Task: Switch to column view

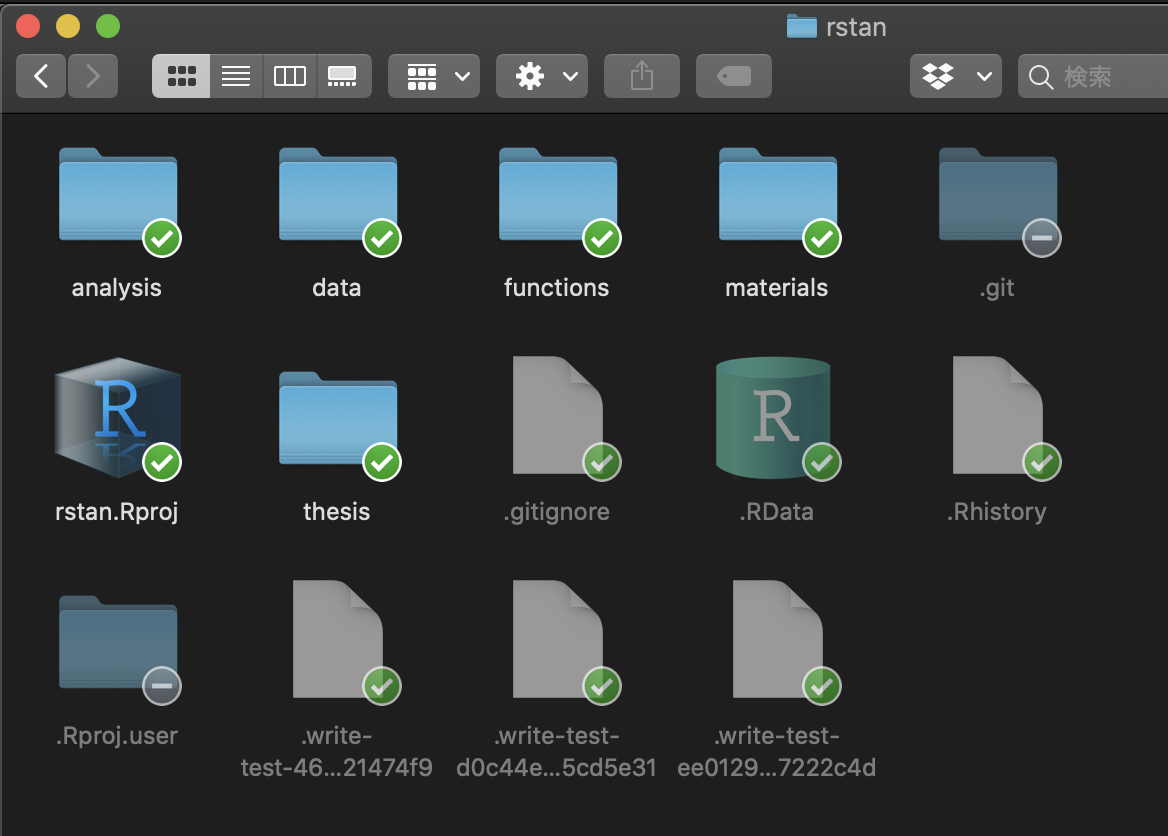Action: [289, 75]
